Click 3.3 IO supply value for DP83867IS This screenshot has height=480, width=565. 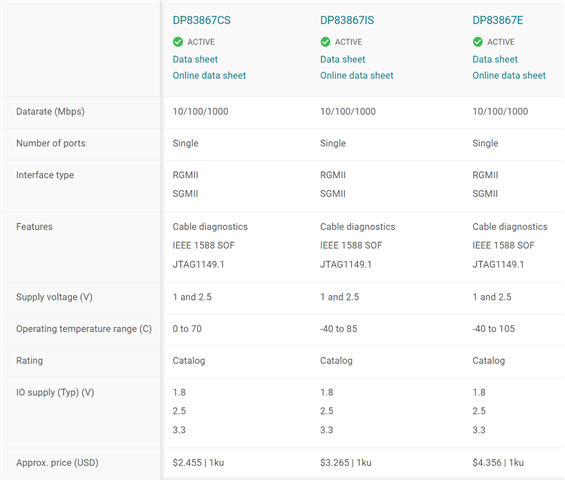point(326,430)
